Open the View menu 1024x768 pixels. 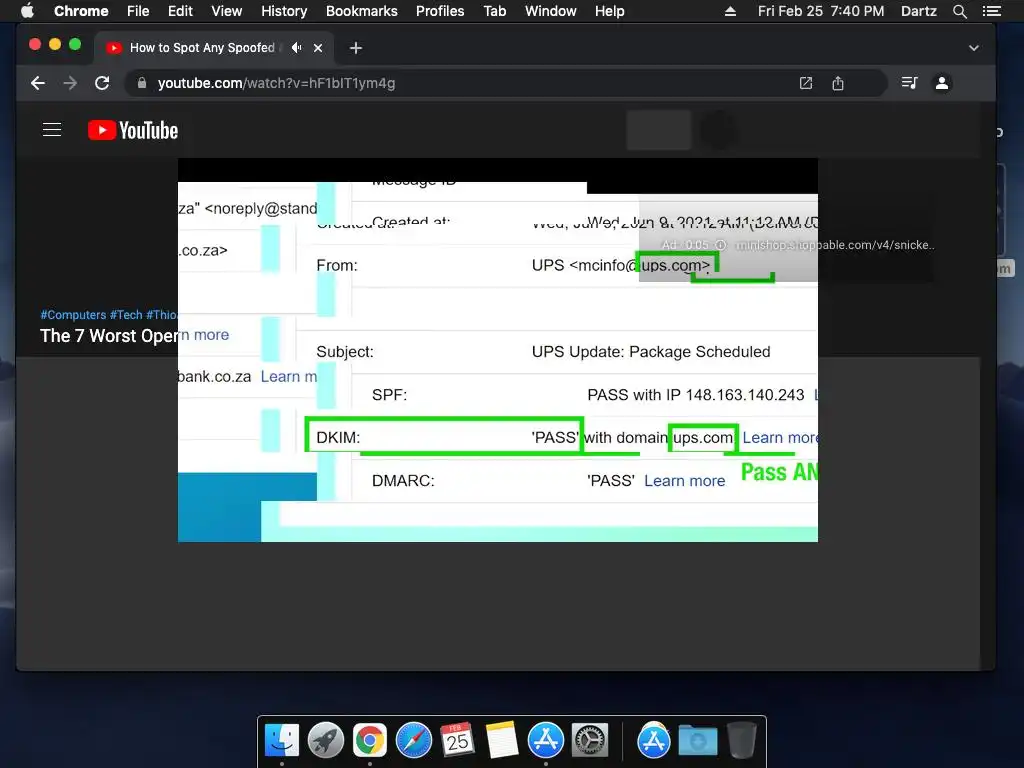[227, 11]
